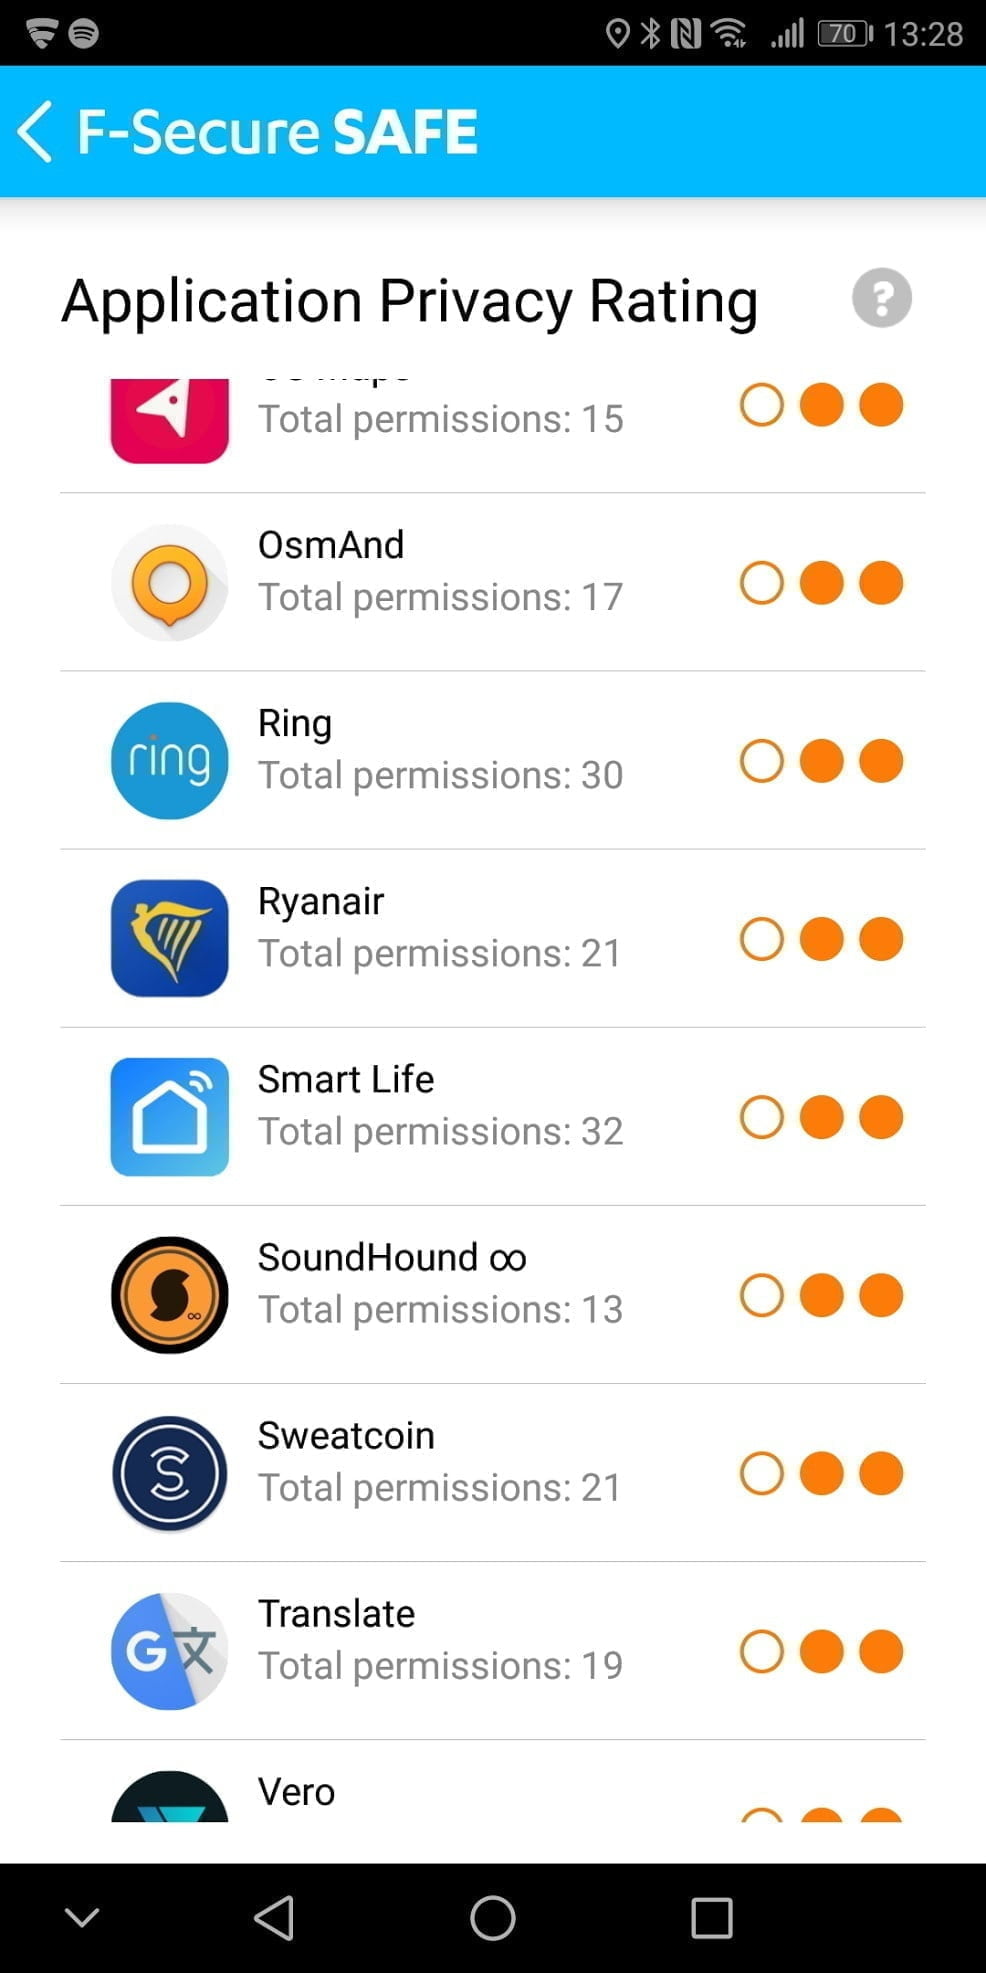Select the Ryanair app icon
Image resolution: width=986 pixels, height=1973 pixels.
click(x=169, y=939)
